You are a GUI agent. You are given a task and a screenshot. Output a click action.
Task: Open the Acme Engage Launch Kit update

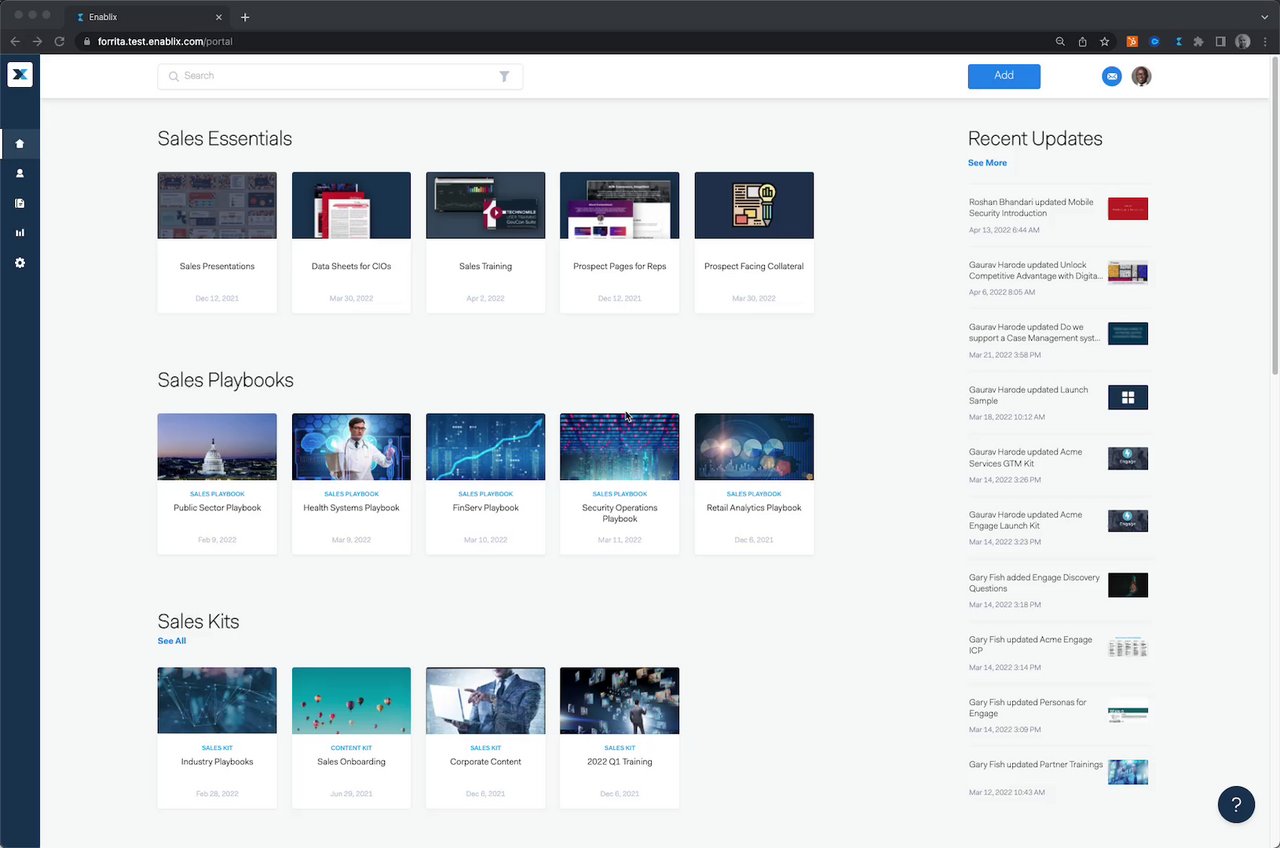coord(1058,526)
